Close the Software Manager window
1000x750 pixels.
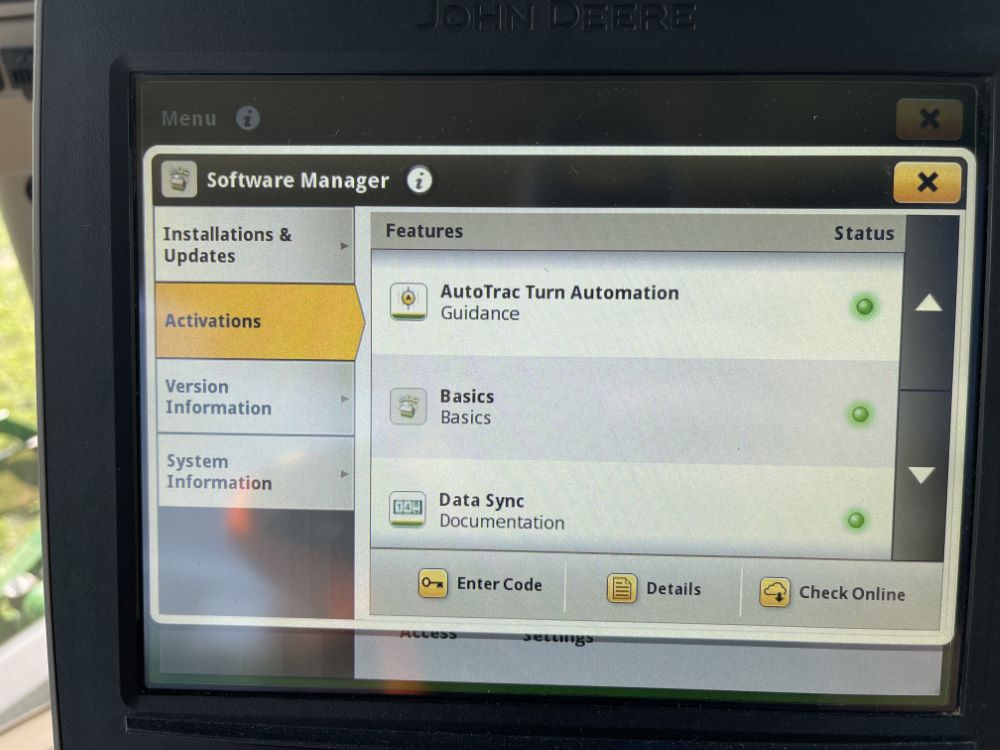click(927, 182)
